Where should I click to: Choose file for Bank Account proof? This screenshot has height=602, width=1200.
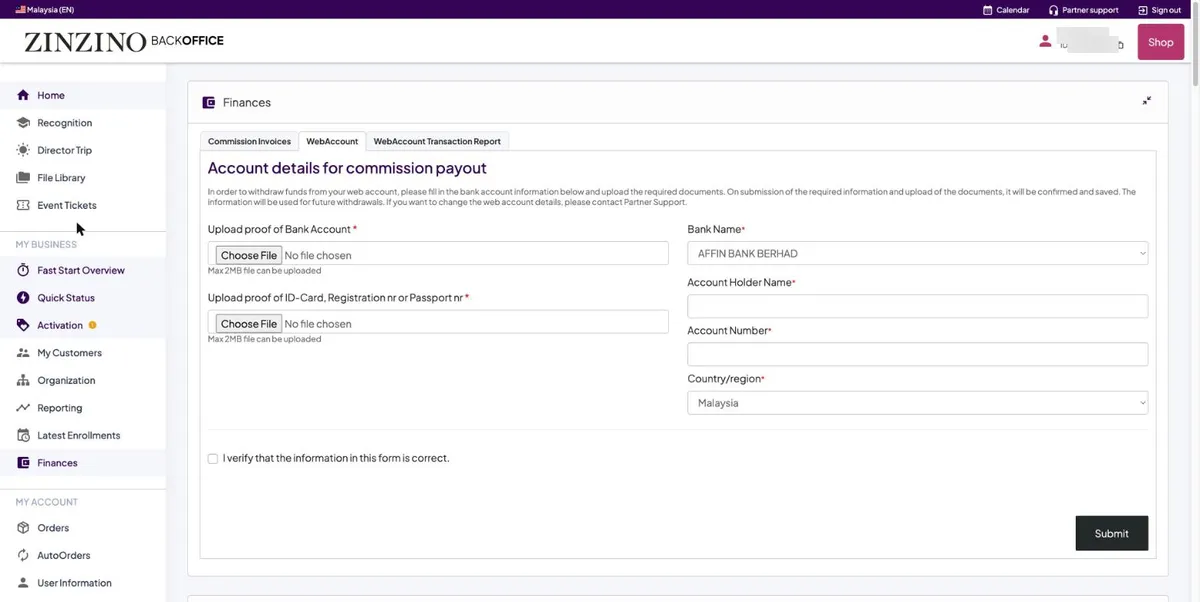tap(249, 255)
